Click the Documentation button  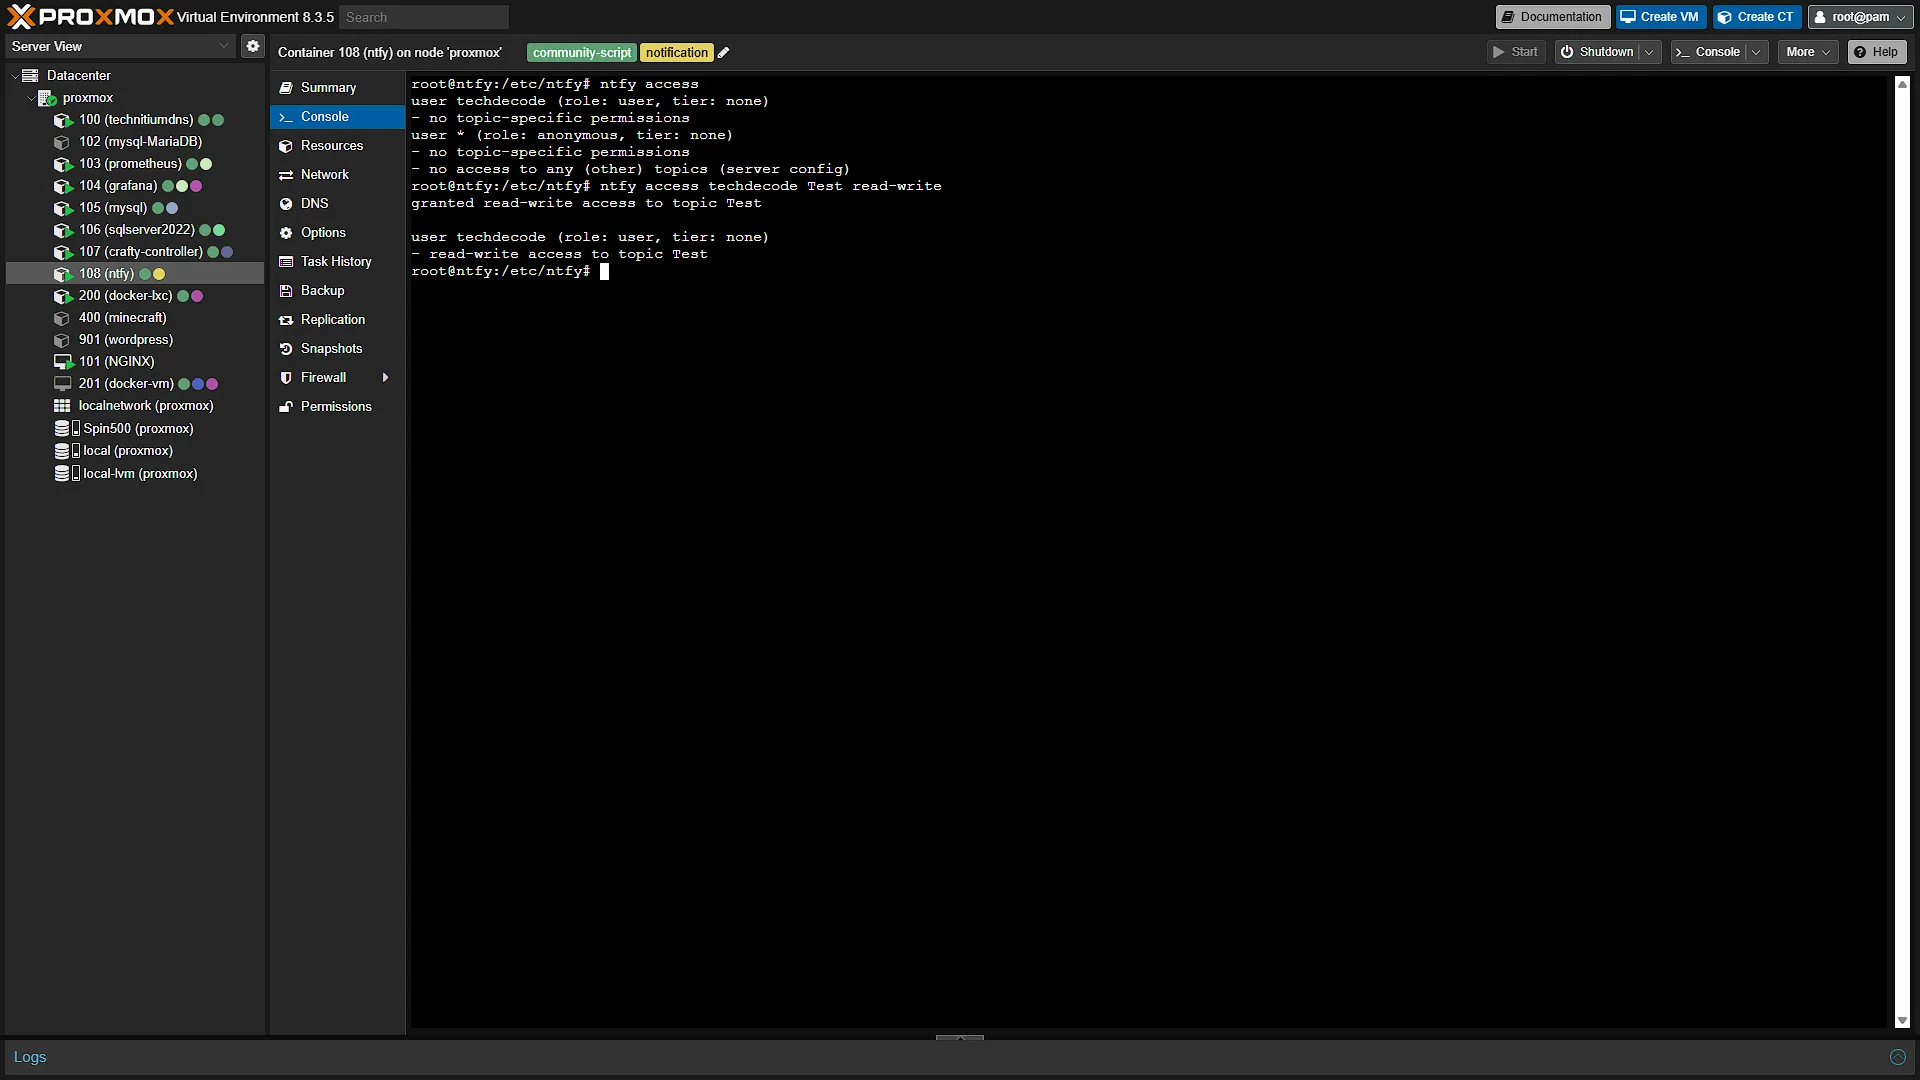[x=1553, y=17]
